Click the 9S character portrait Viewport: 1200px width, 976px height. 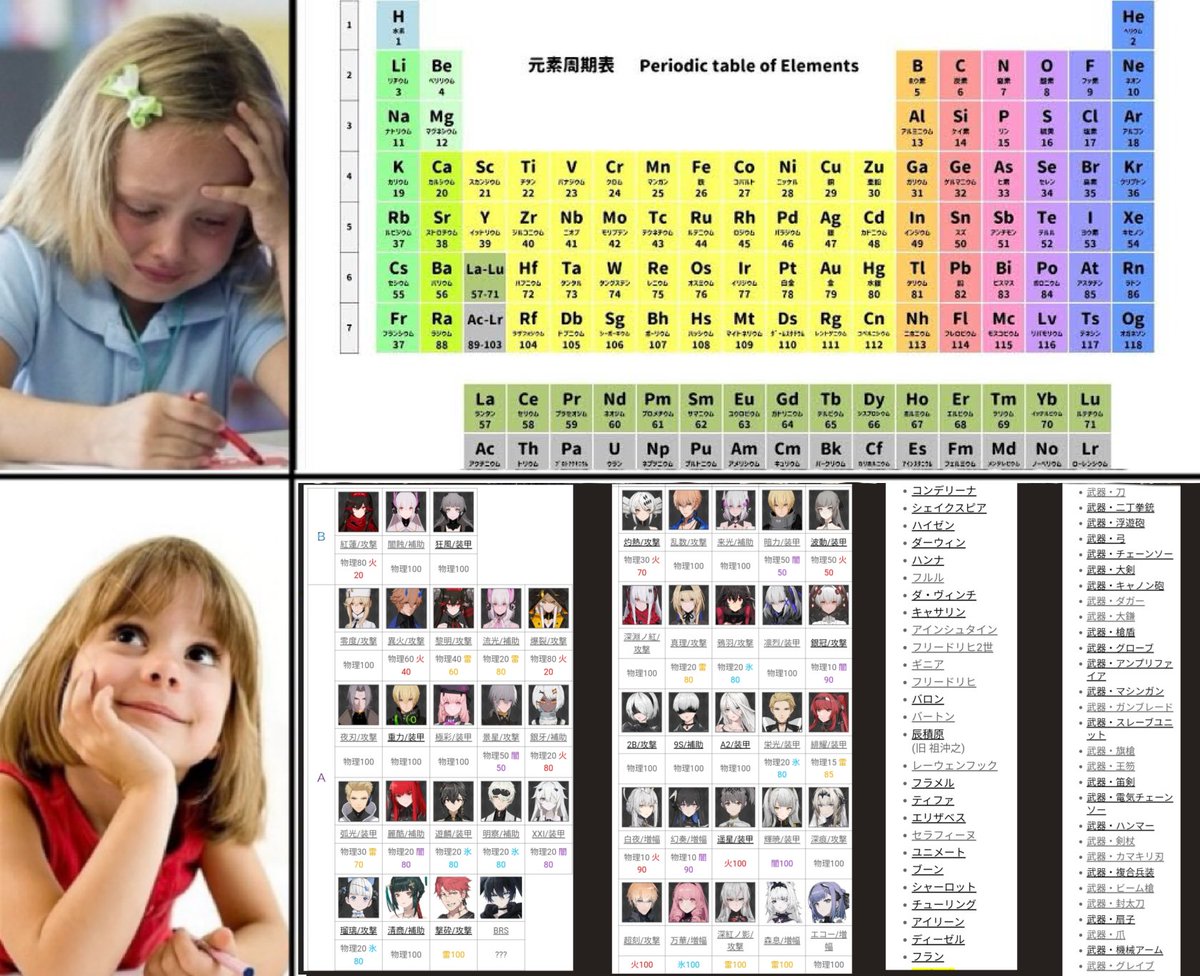coord(689,712)
